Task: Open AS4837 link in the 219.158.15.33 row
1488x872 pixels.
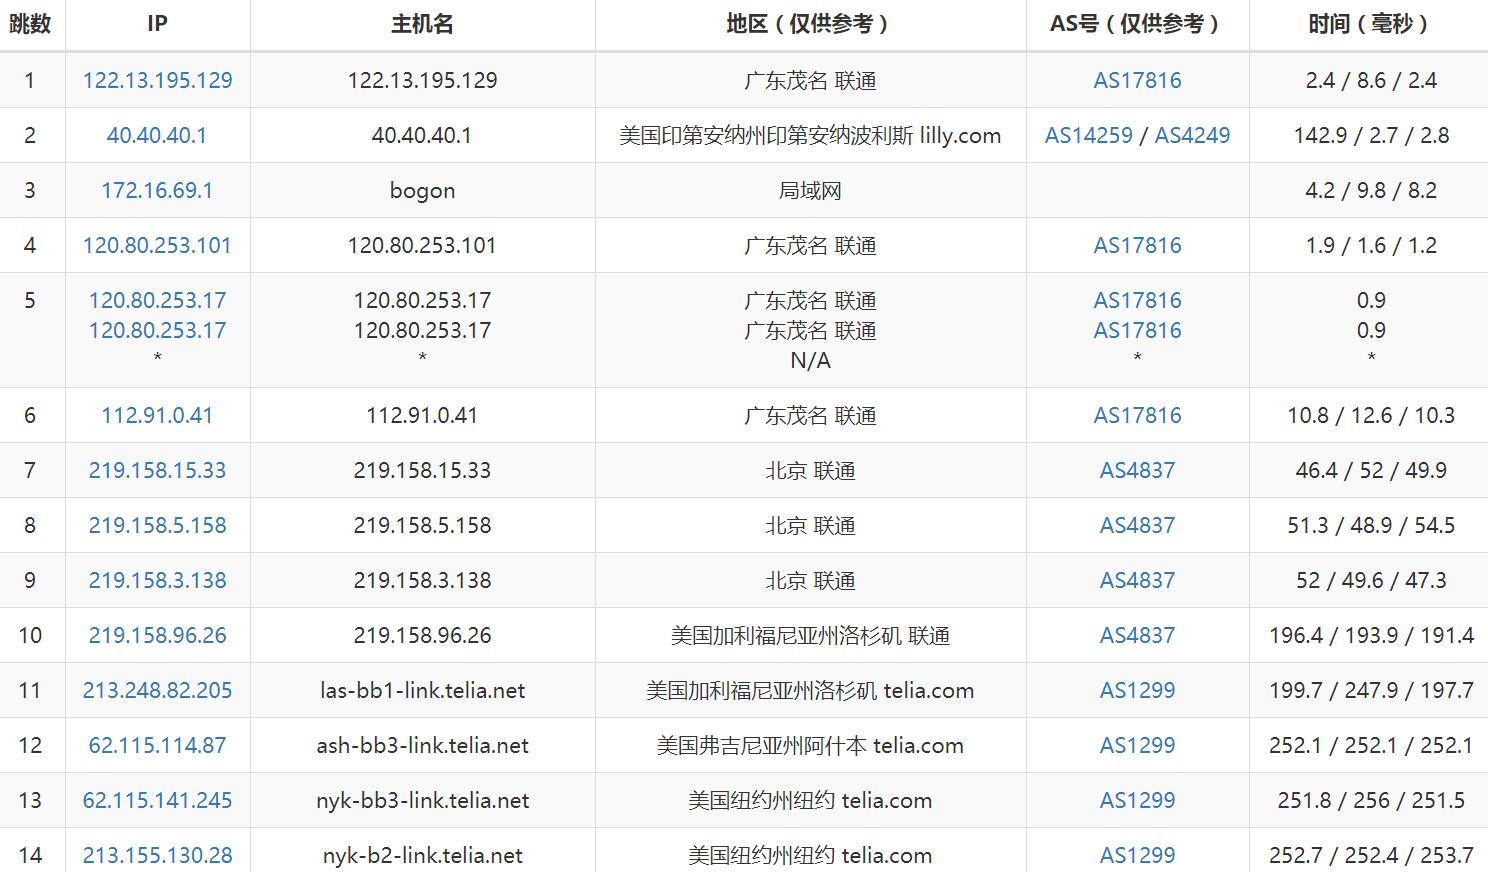Action: tap(1137, 470)
